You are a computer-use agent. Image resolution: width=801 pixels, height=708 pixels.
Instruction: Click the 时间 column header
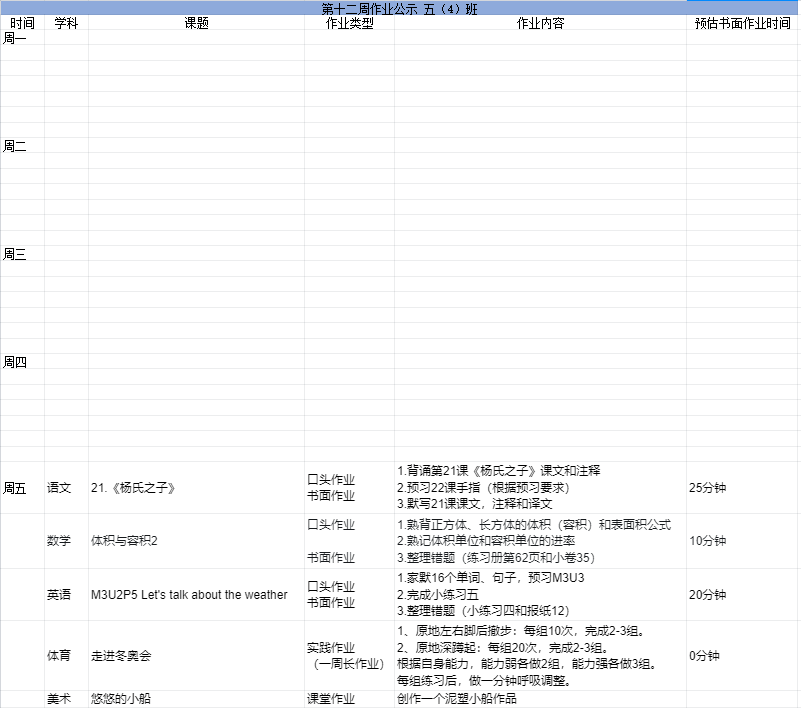pos(22,23)
